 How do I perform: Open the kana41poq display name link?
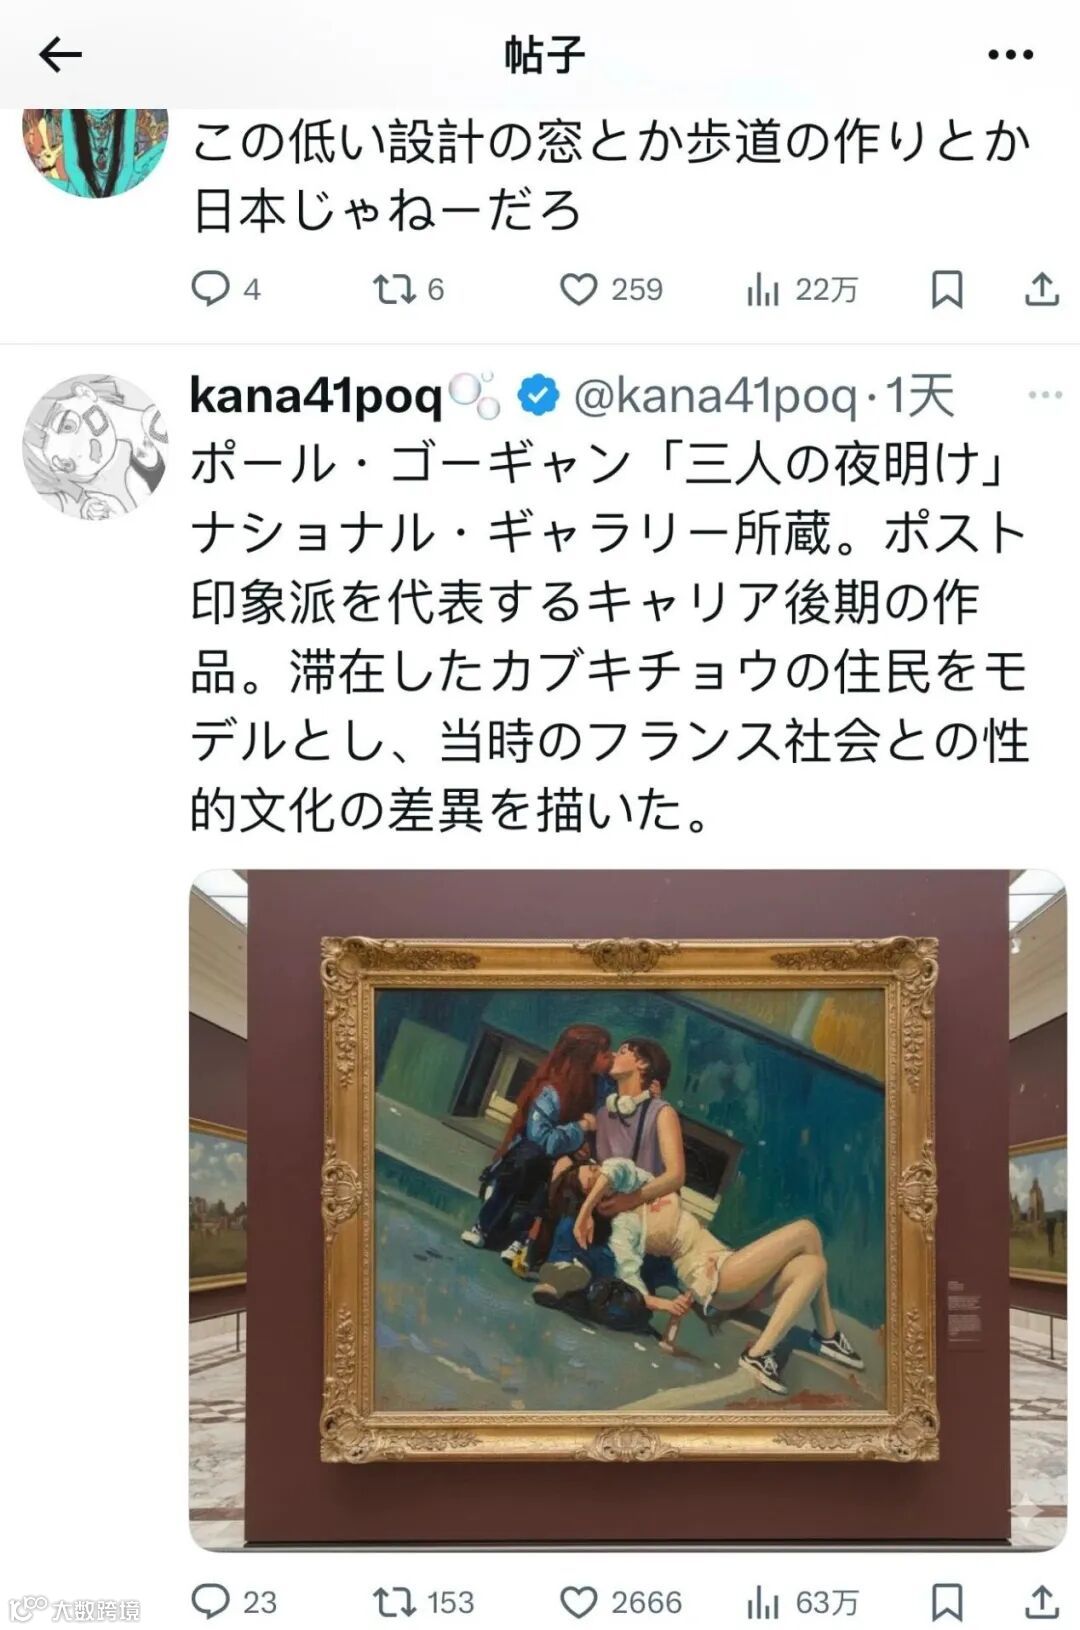pos(315,397)
